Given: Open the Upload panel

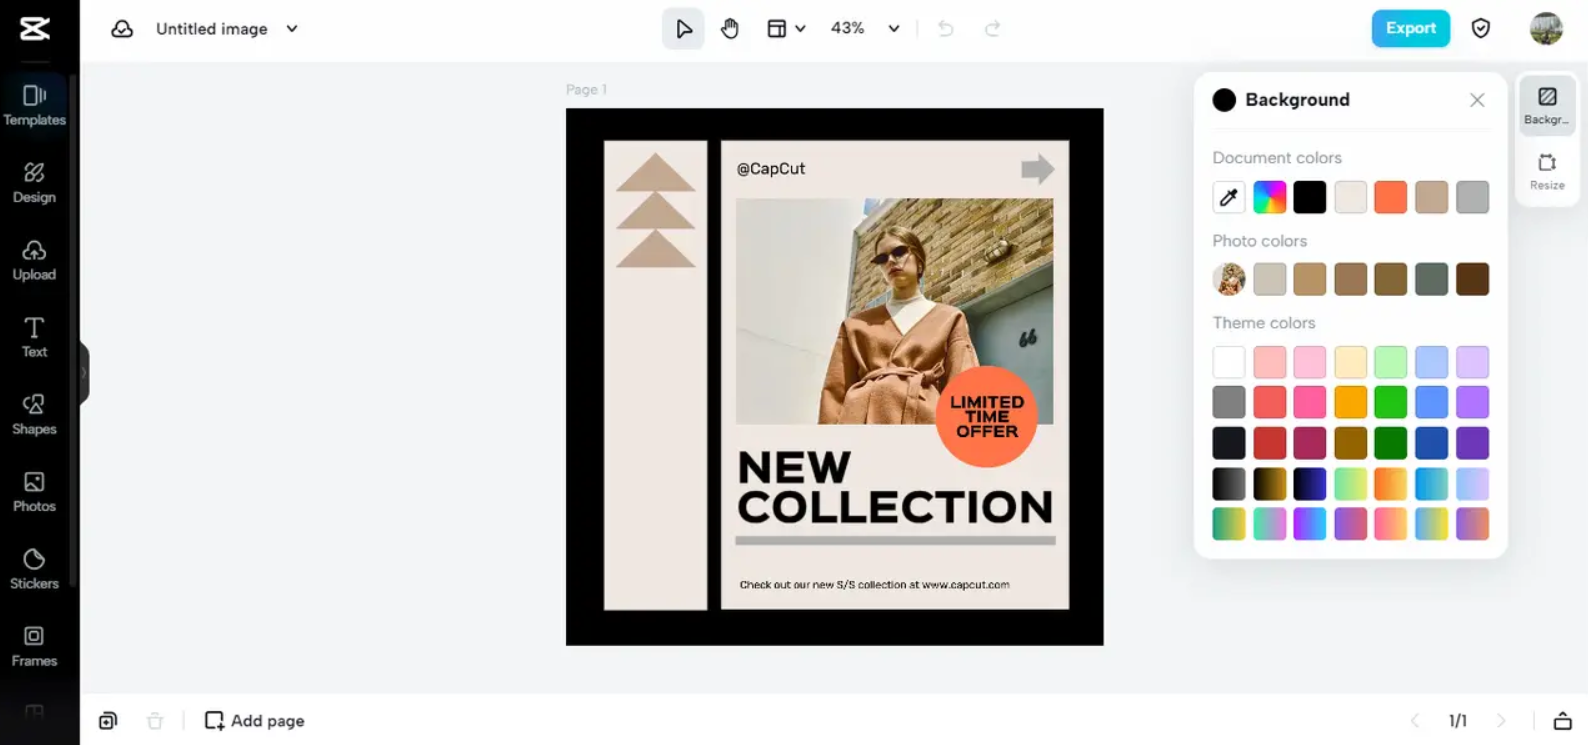Looking at the screenshot, I should click(34, 260).
